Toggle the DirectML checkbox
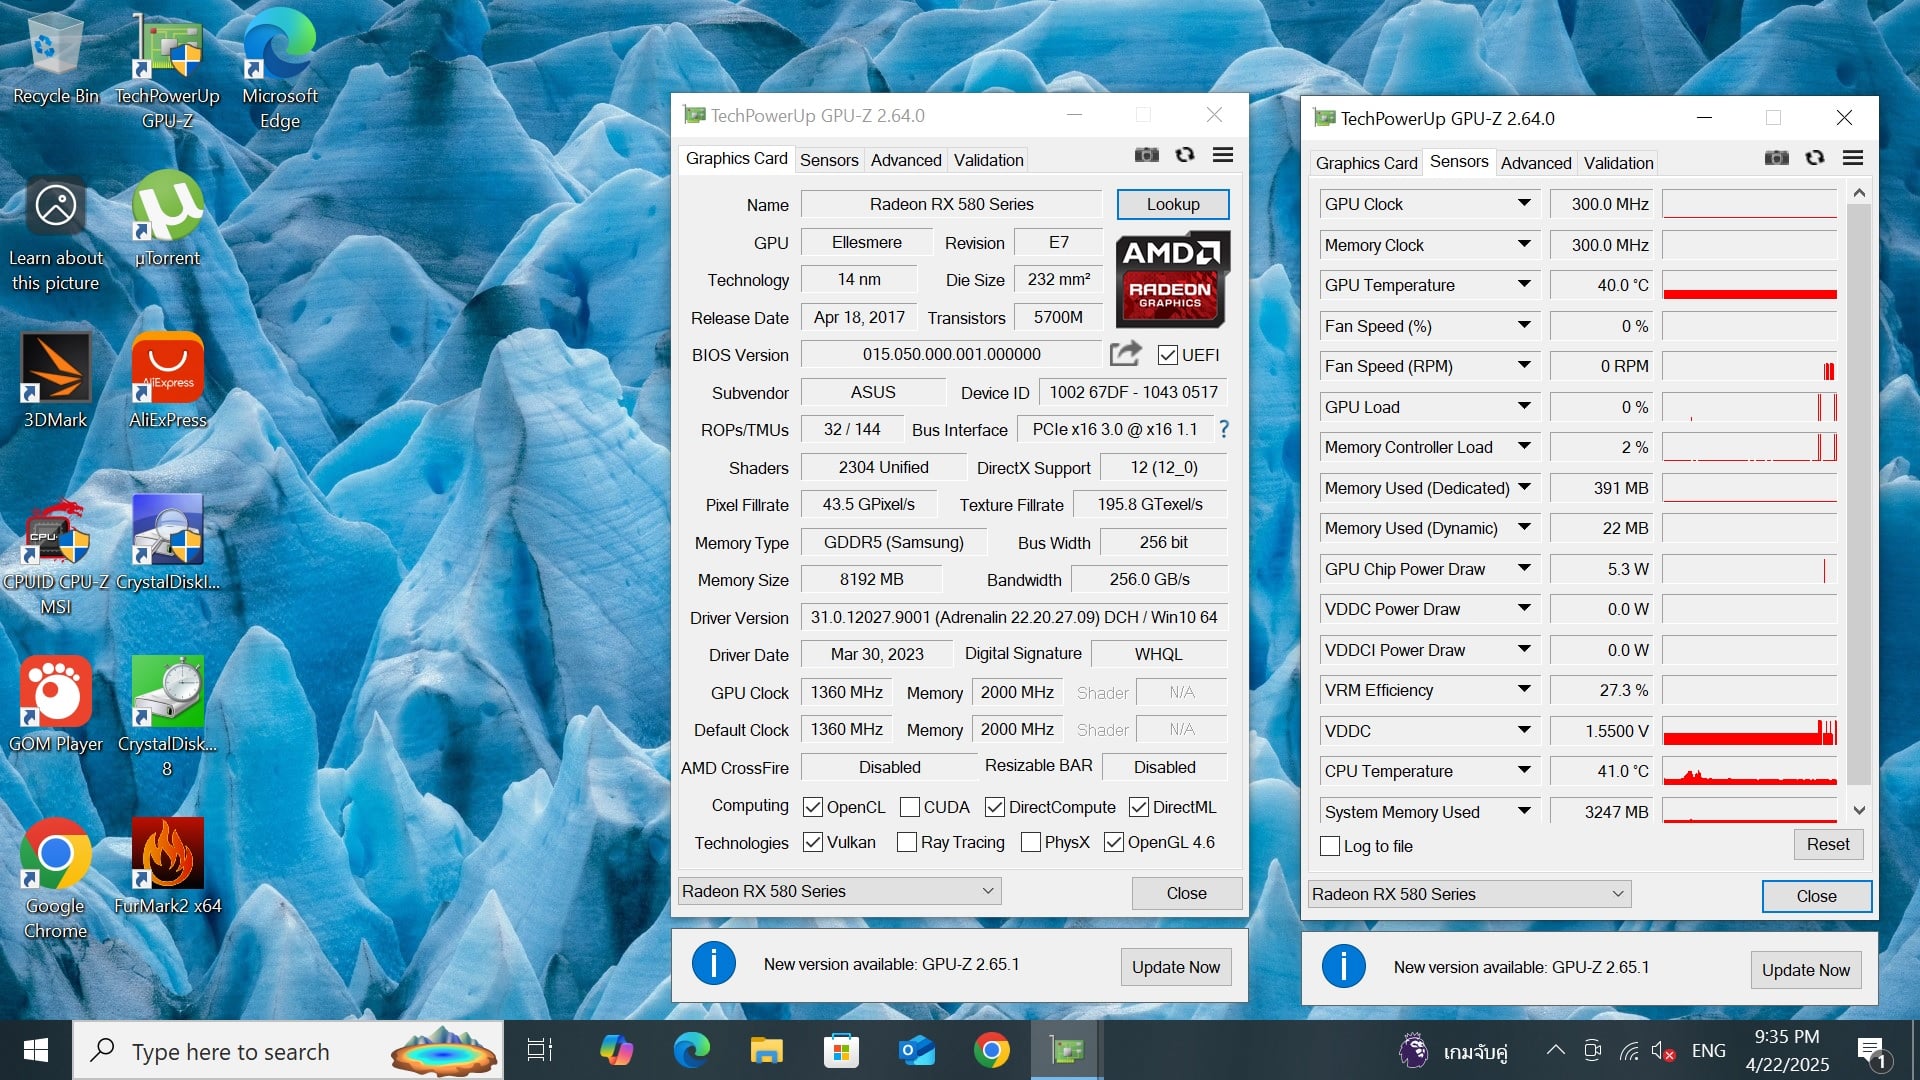Screen dimensions: 1920x1080 pyautogui.click(x=1139, y=807)
